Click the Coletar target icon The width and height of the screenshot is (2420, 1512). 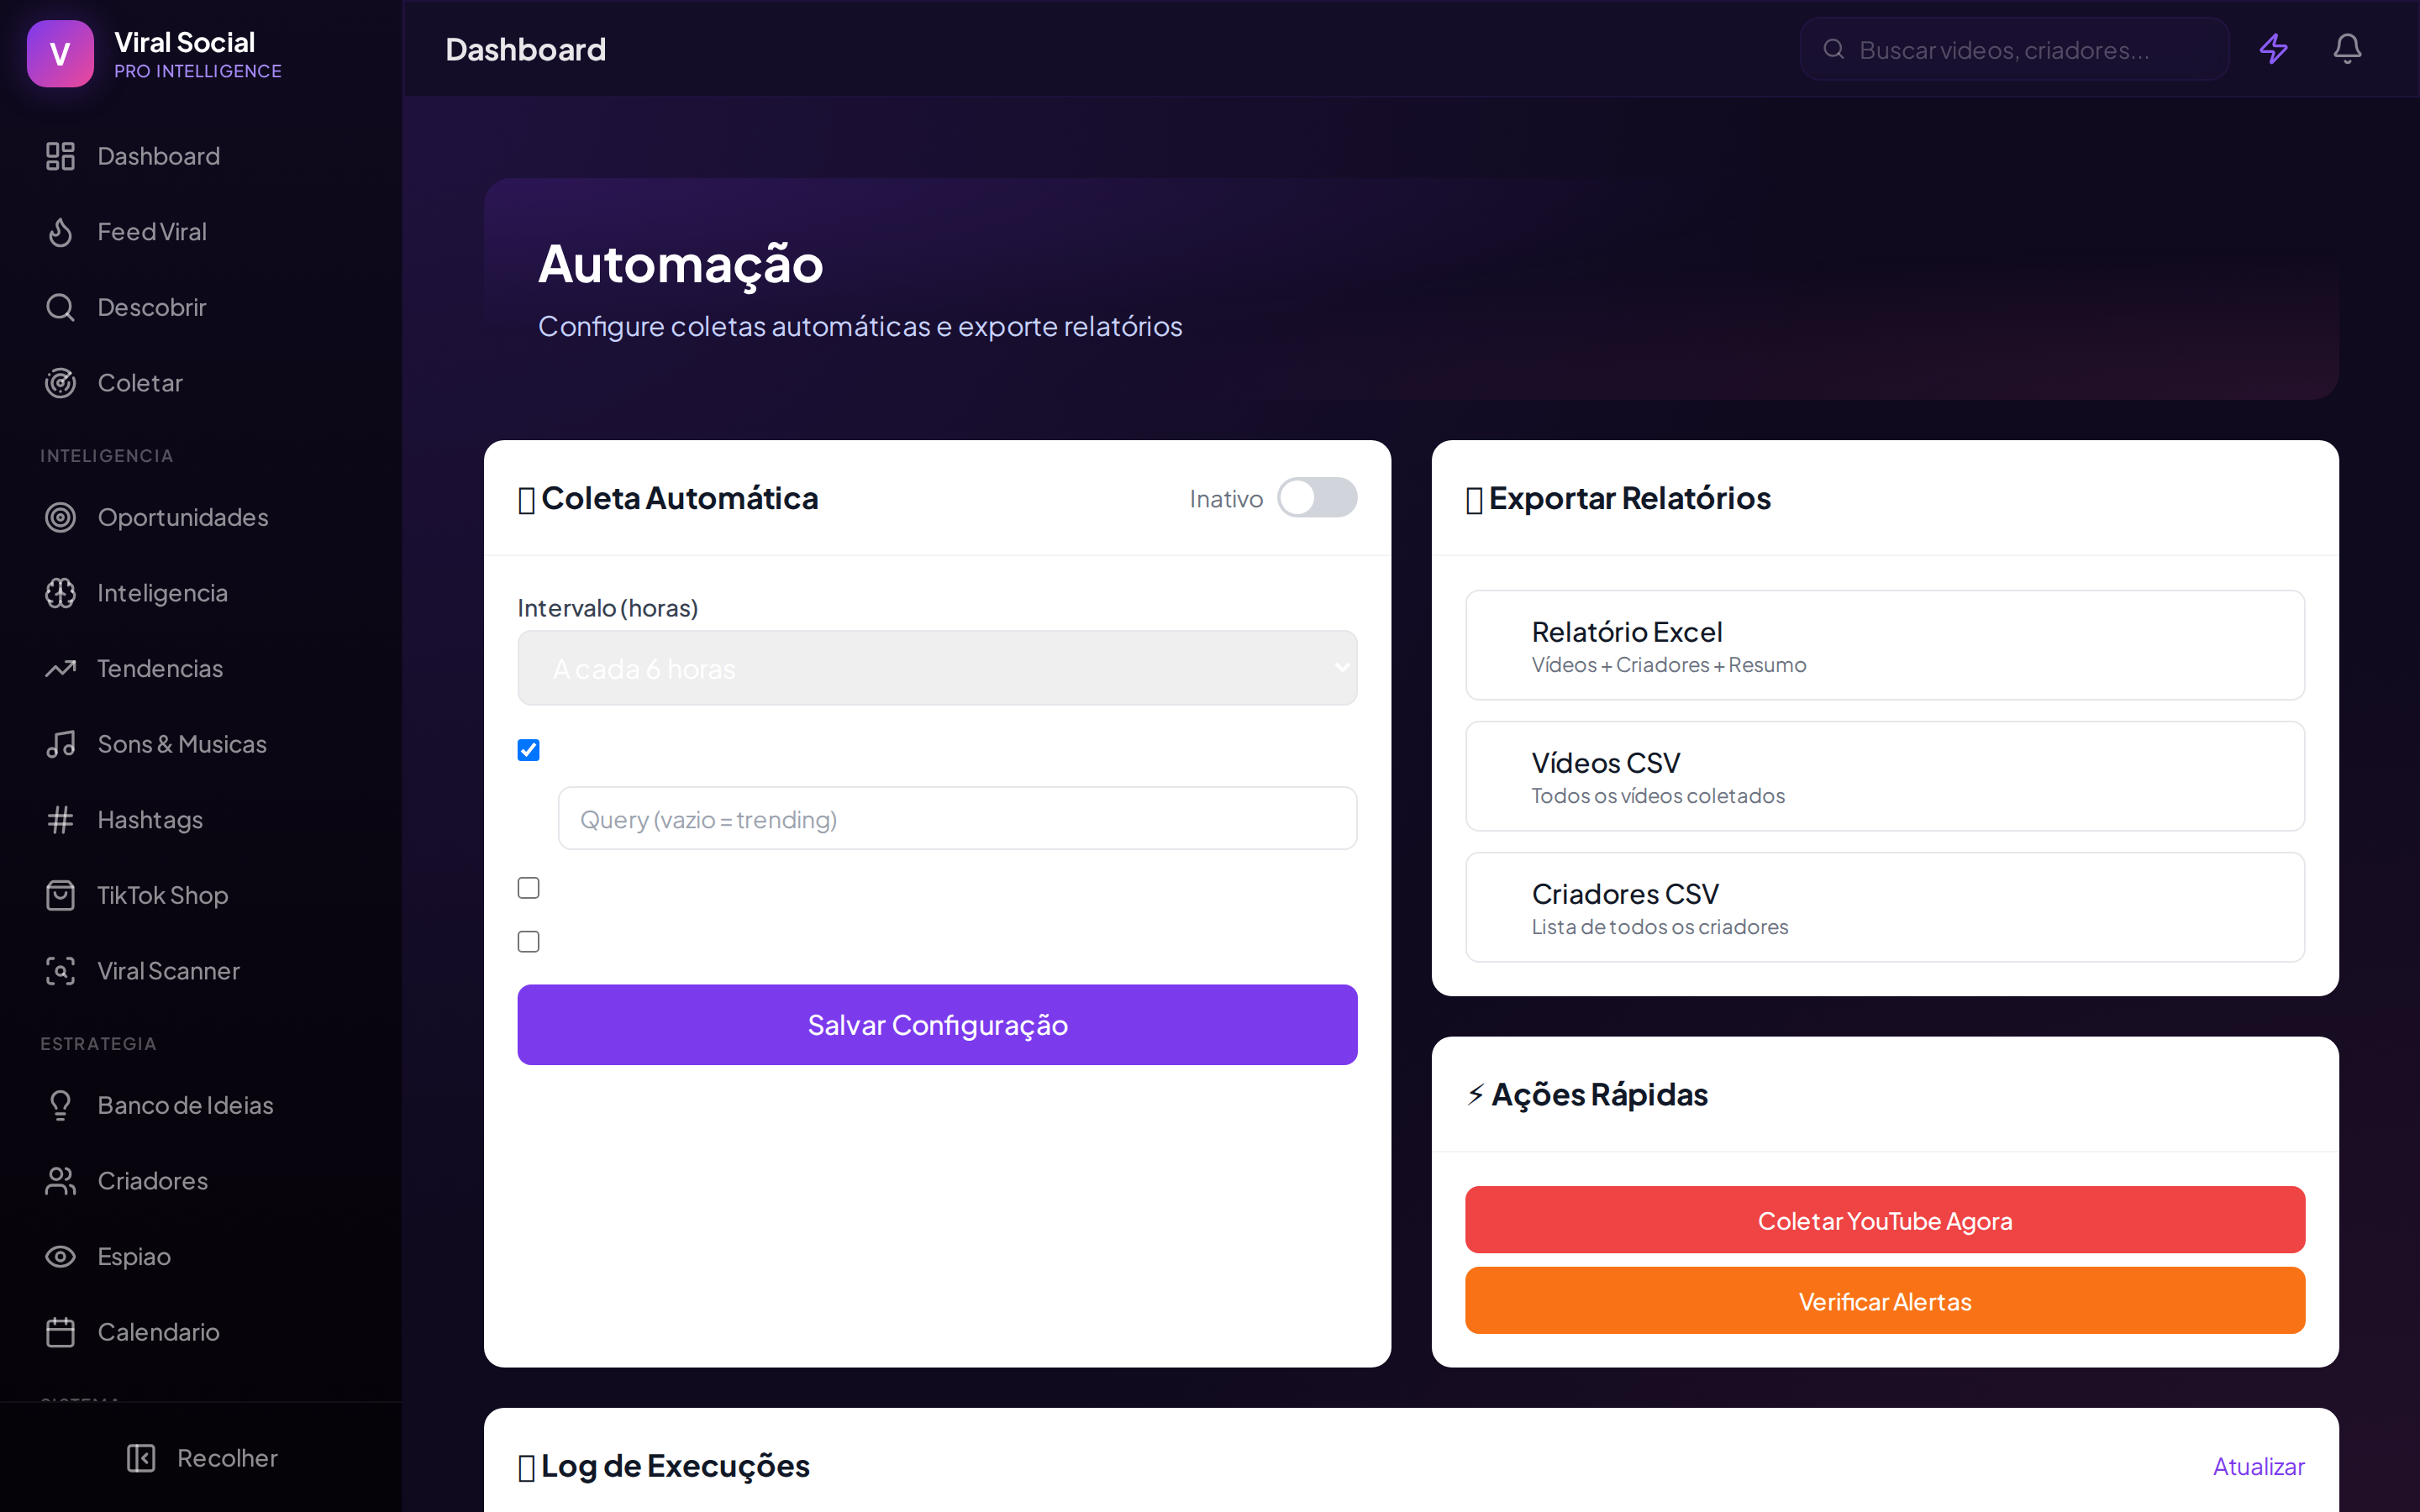tap(60, 383)
